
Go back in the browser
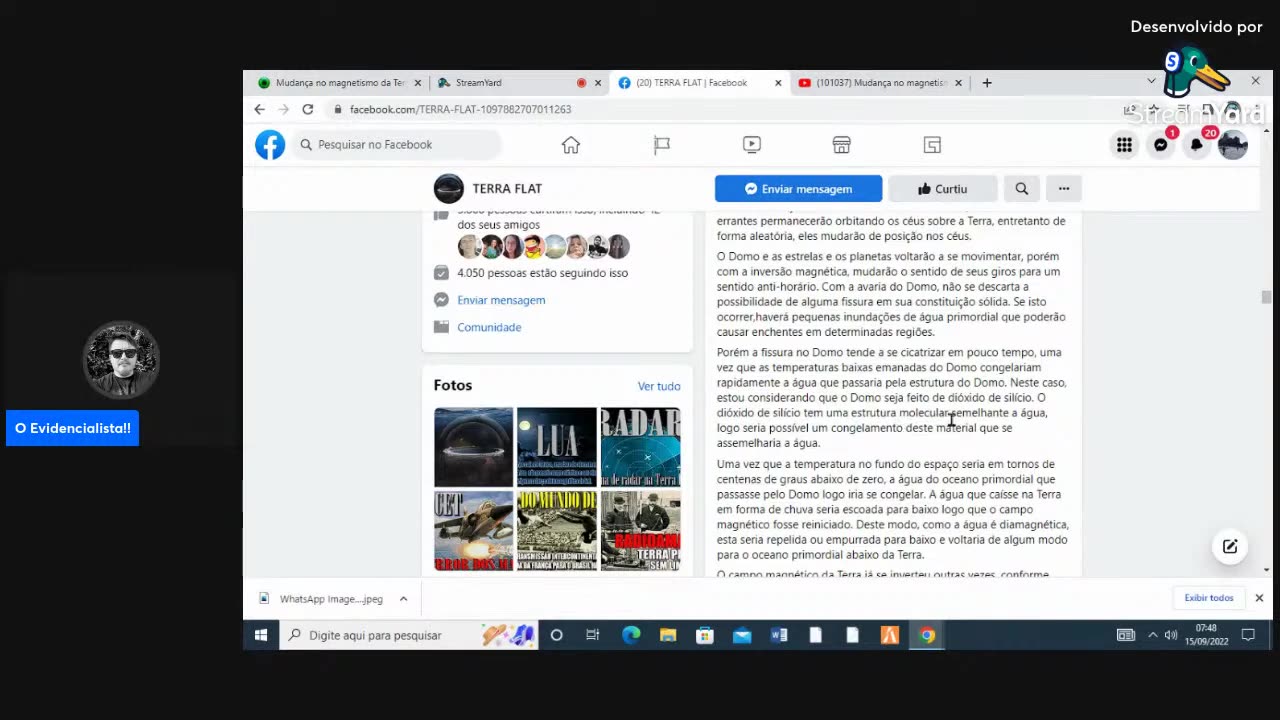[260, 109]
